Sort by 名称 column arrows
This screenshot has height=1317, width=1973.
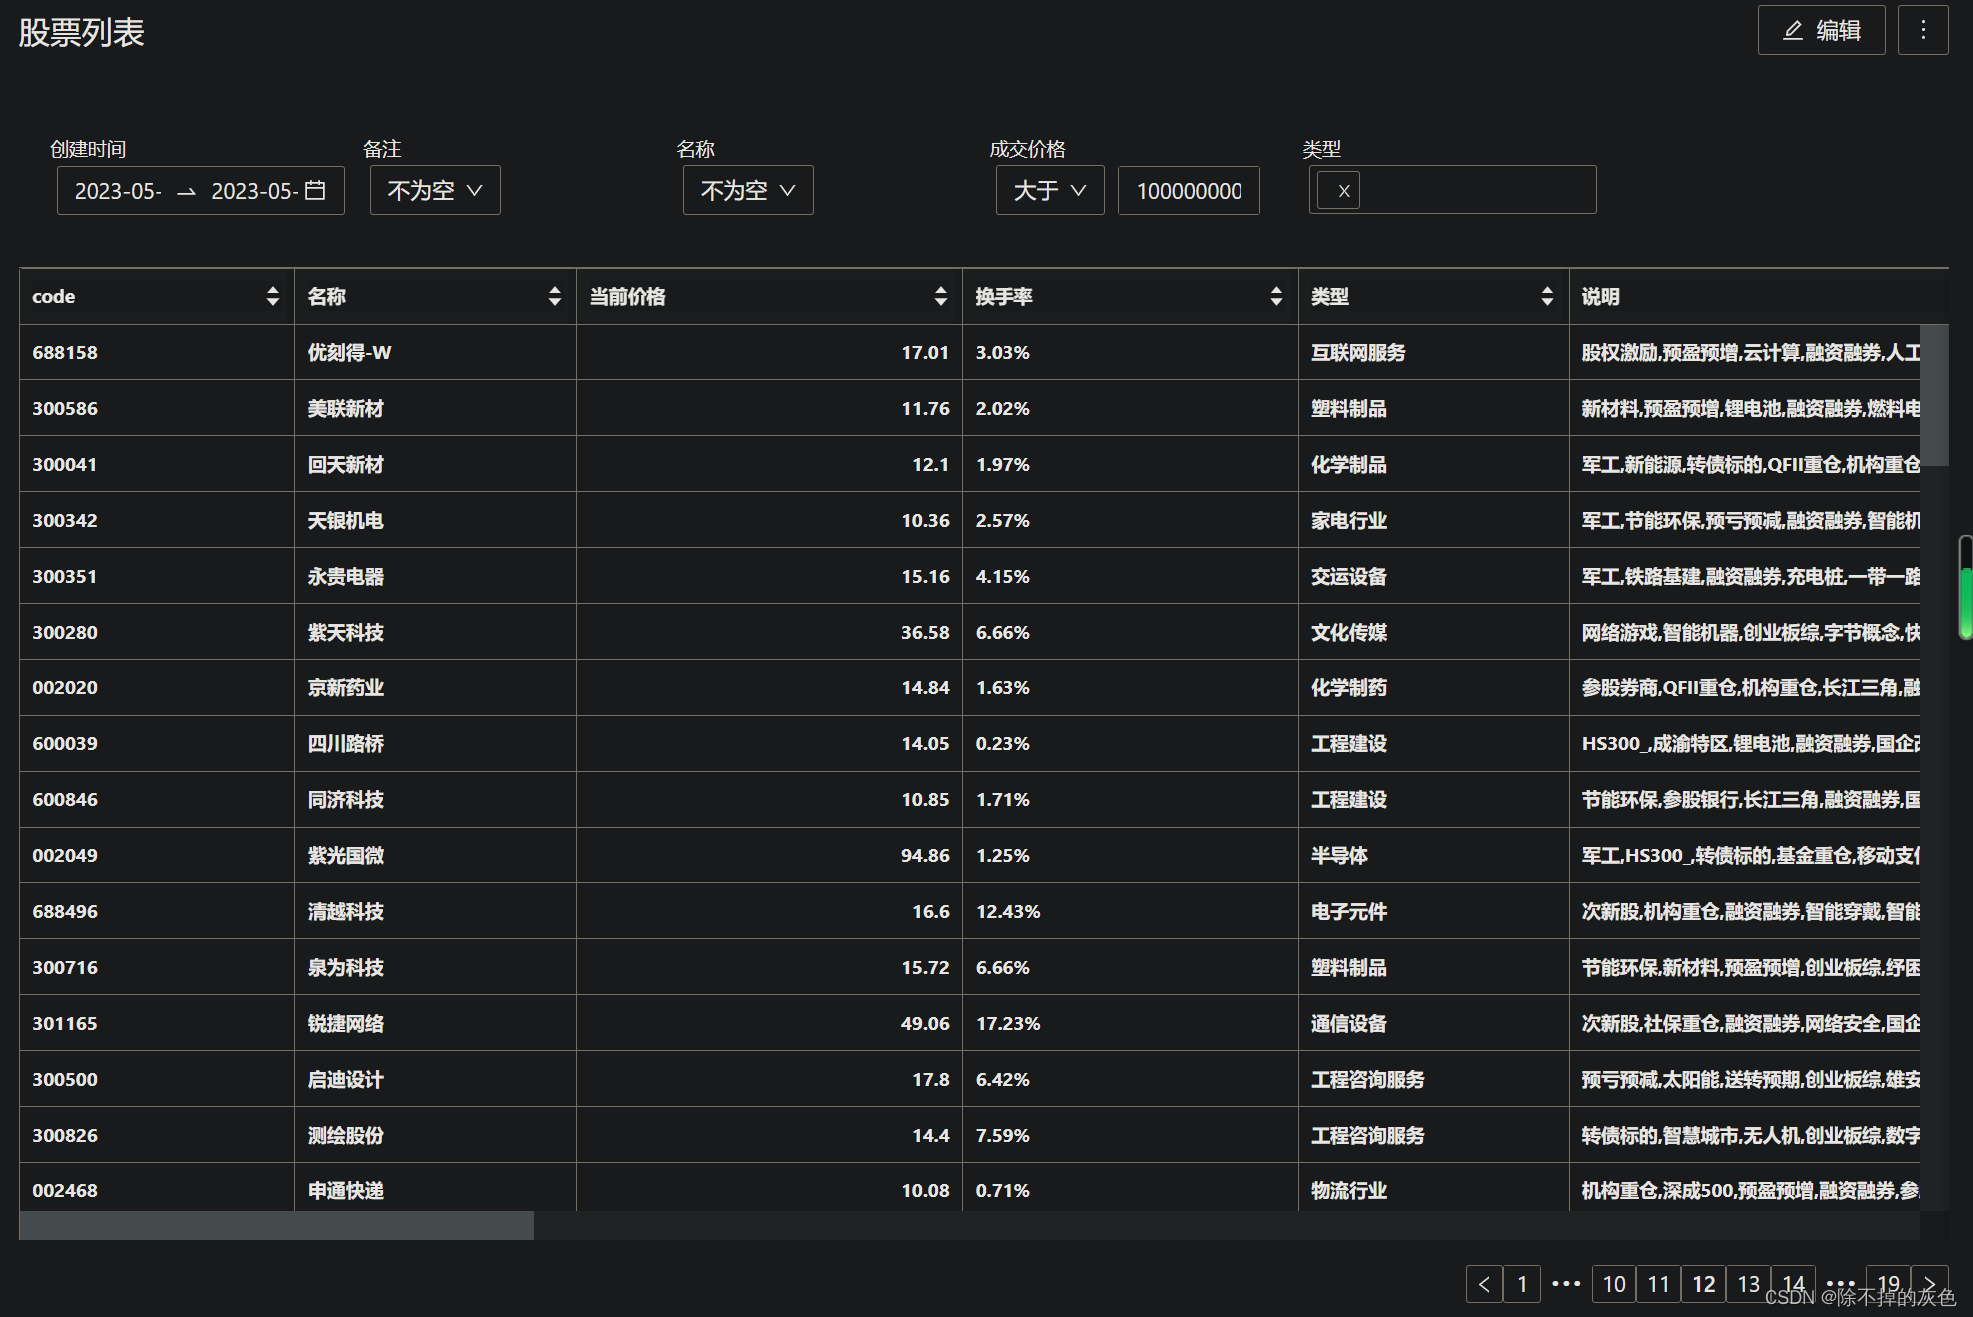(x=554, y=296)
